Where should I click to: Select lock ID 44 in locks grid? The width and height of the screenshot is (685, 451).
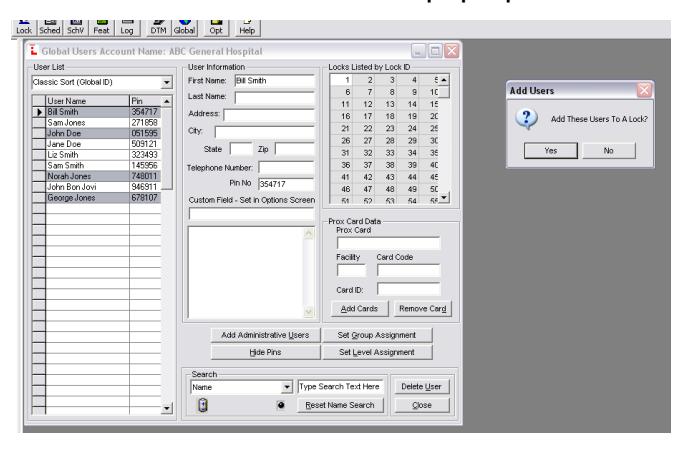(408, 177)
